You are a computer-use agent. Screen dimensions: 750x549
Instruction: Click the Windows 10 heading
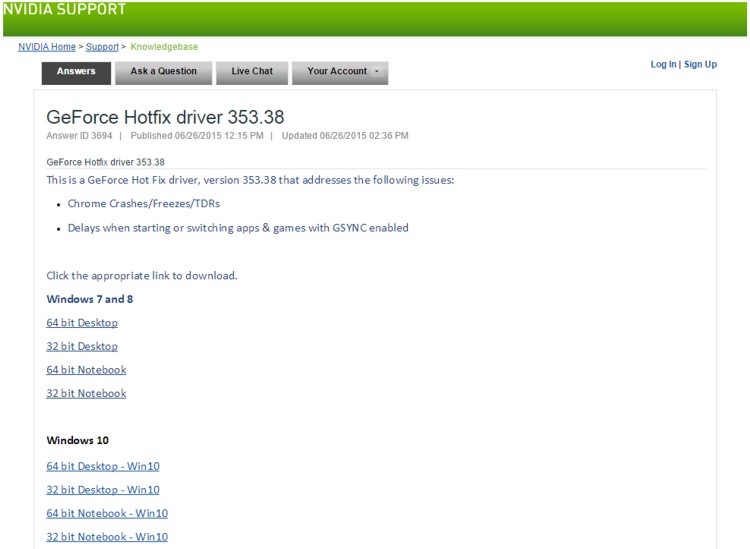coord(77,440)
